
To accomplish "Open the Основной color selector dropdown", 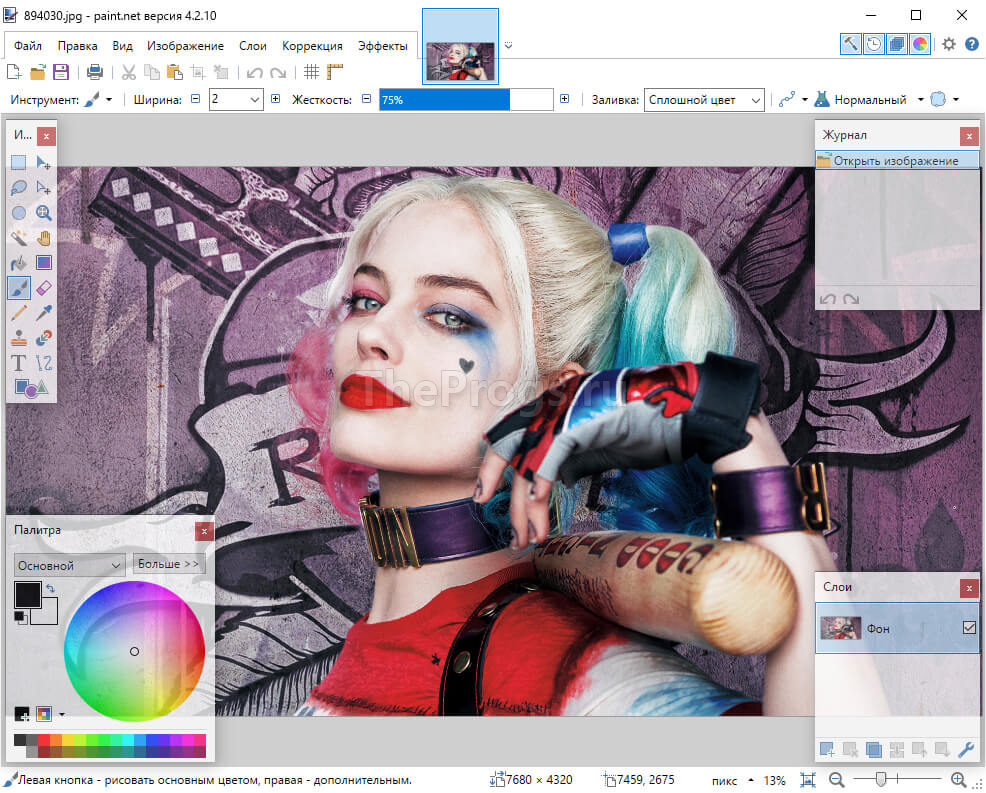I will point(70,565).
